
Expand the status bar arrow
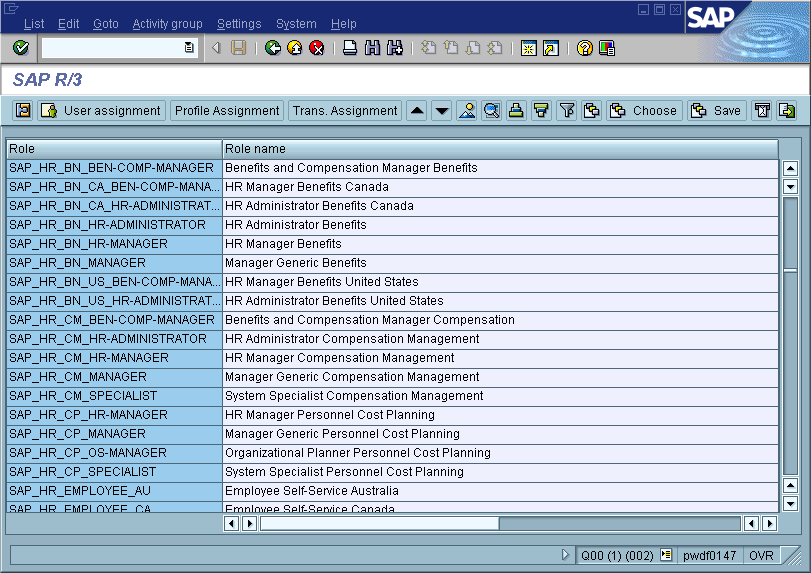(x=566, y=555)
